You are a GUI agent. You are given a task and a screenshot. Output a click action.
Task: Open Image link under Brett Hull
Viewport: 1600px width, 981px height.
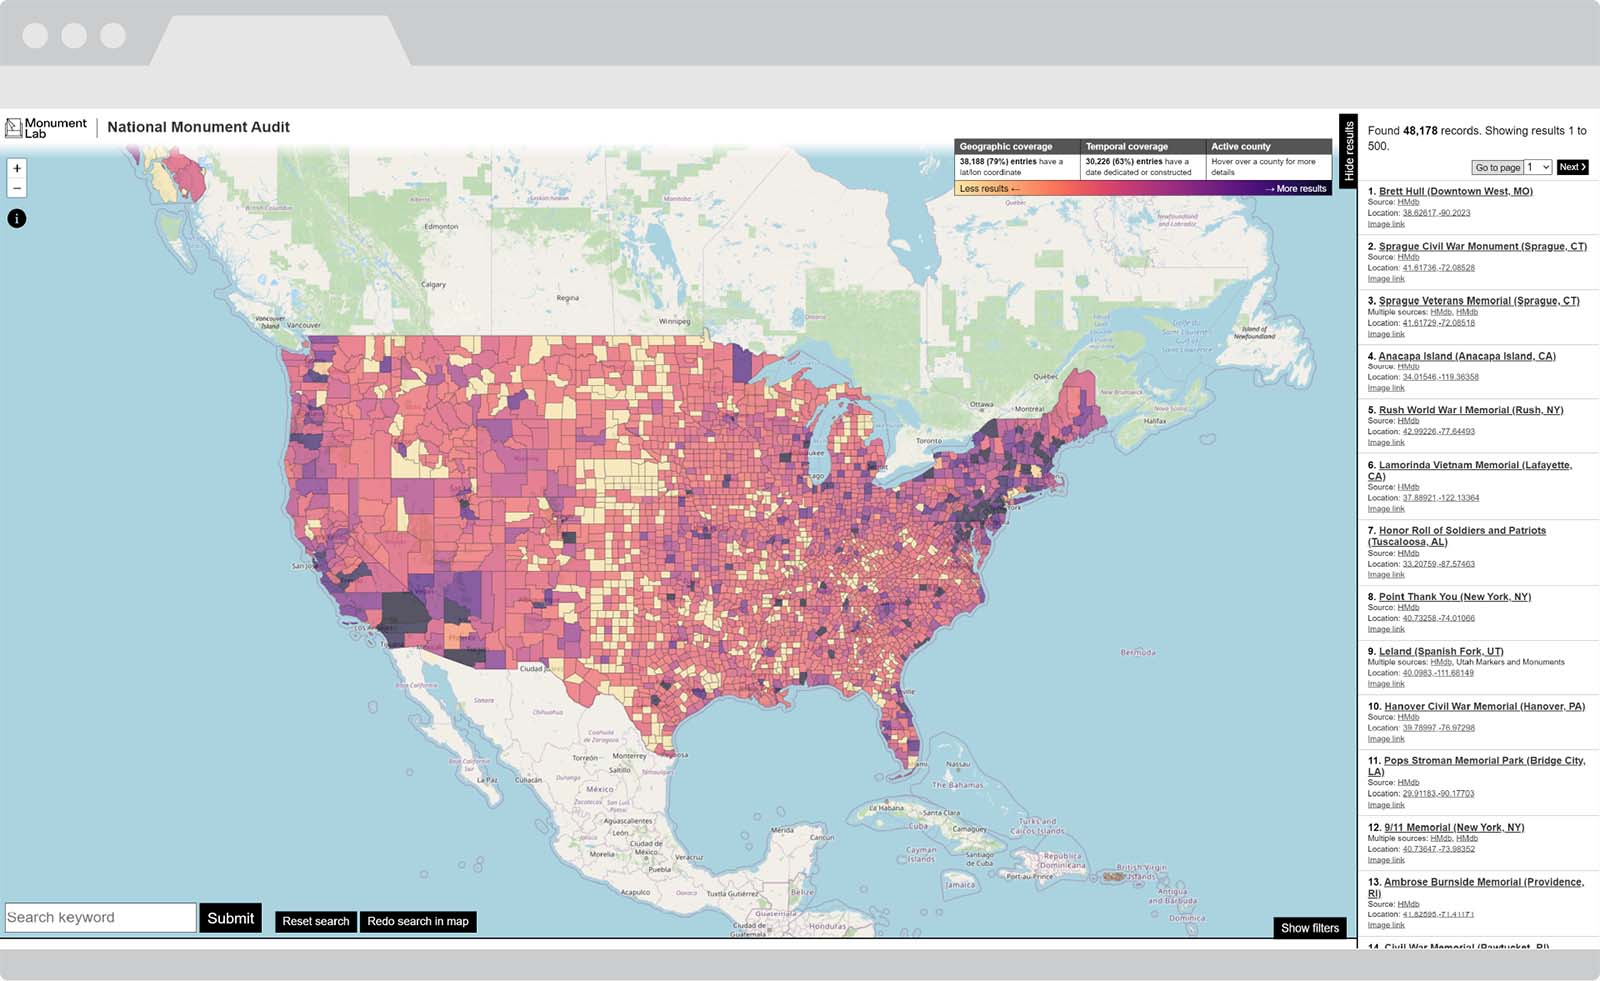(x=1386, y=224)
